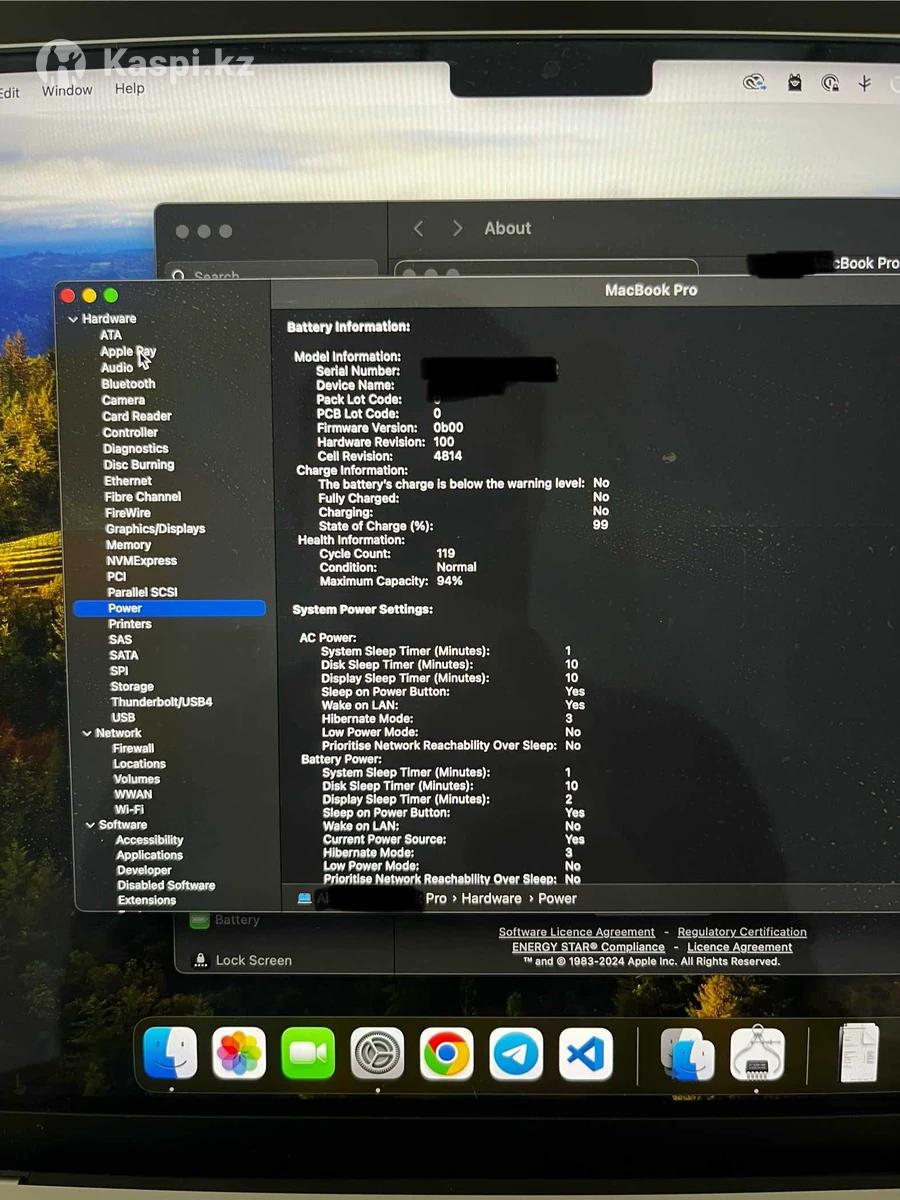This screenshot has height=1200, width=900.
Task: Select Bluetooth in the sidebar
Action: (x=128, y=384)
